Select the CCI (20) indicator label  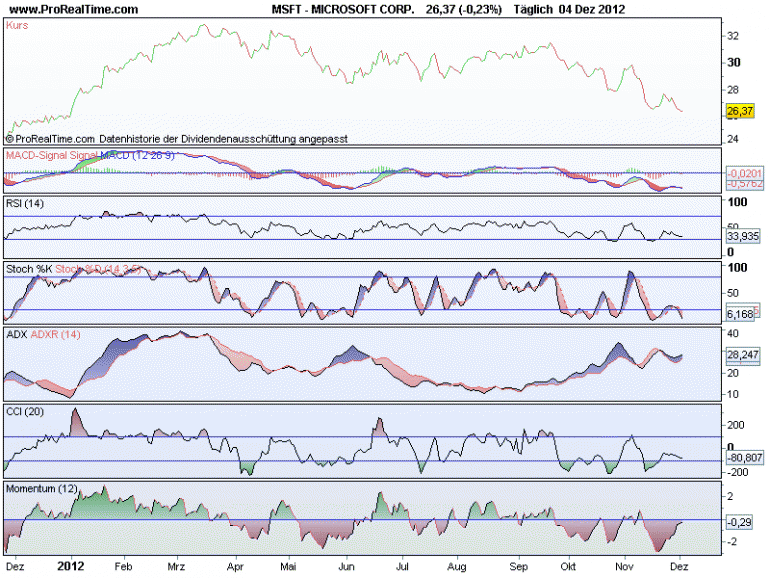25,412
